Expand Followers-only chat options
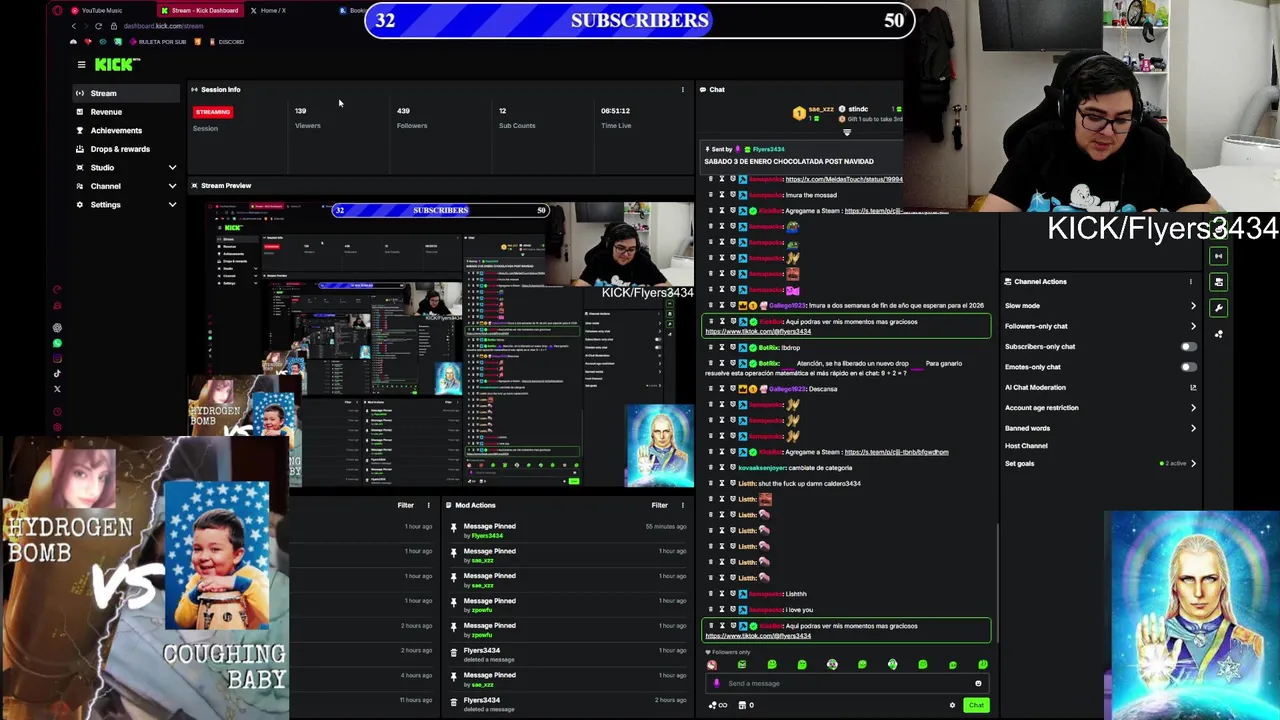Viewport: 1280px width, 720px height. coord(1193,326)
